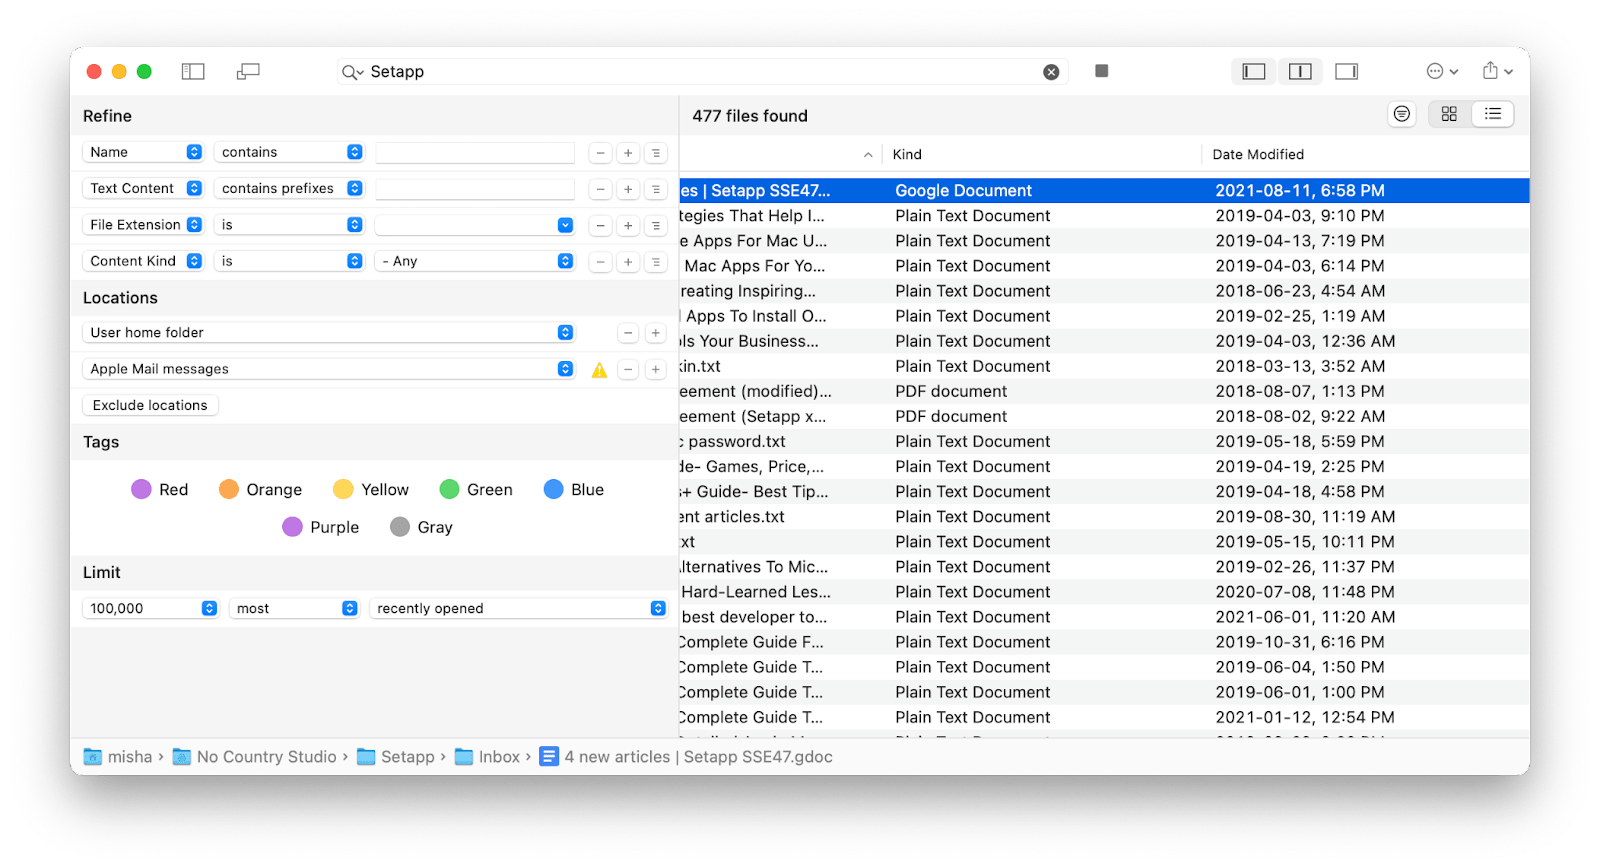Screen dimensions: 1600x868
Task: Open the share menu
Action: click(x=1497, y=71)
